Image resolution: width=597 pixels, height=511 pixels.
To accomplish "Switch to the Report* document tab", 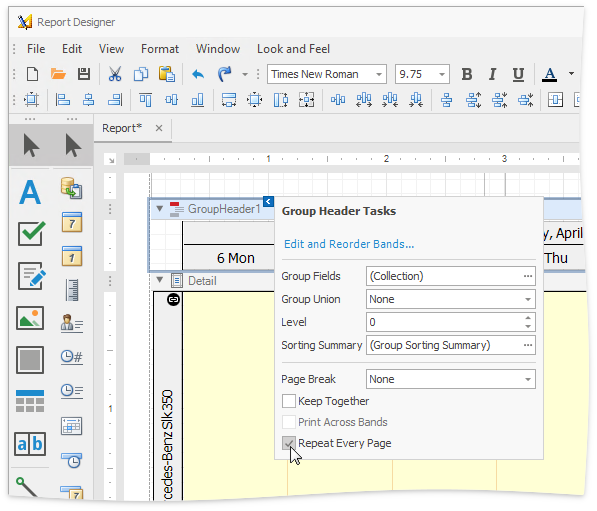I will pyautogui.click(x=122, y=128).
